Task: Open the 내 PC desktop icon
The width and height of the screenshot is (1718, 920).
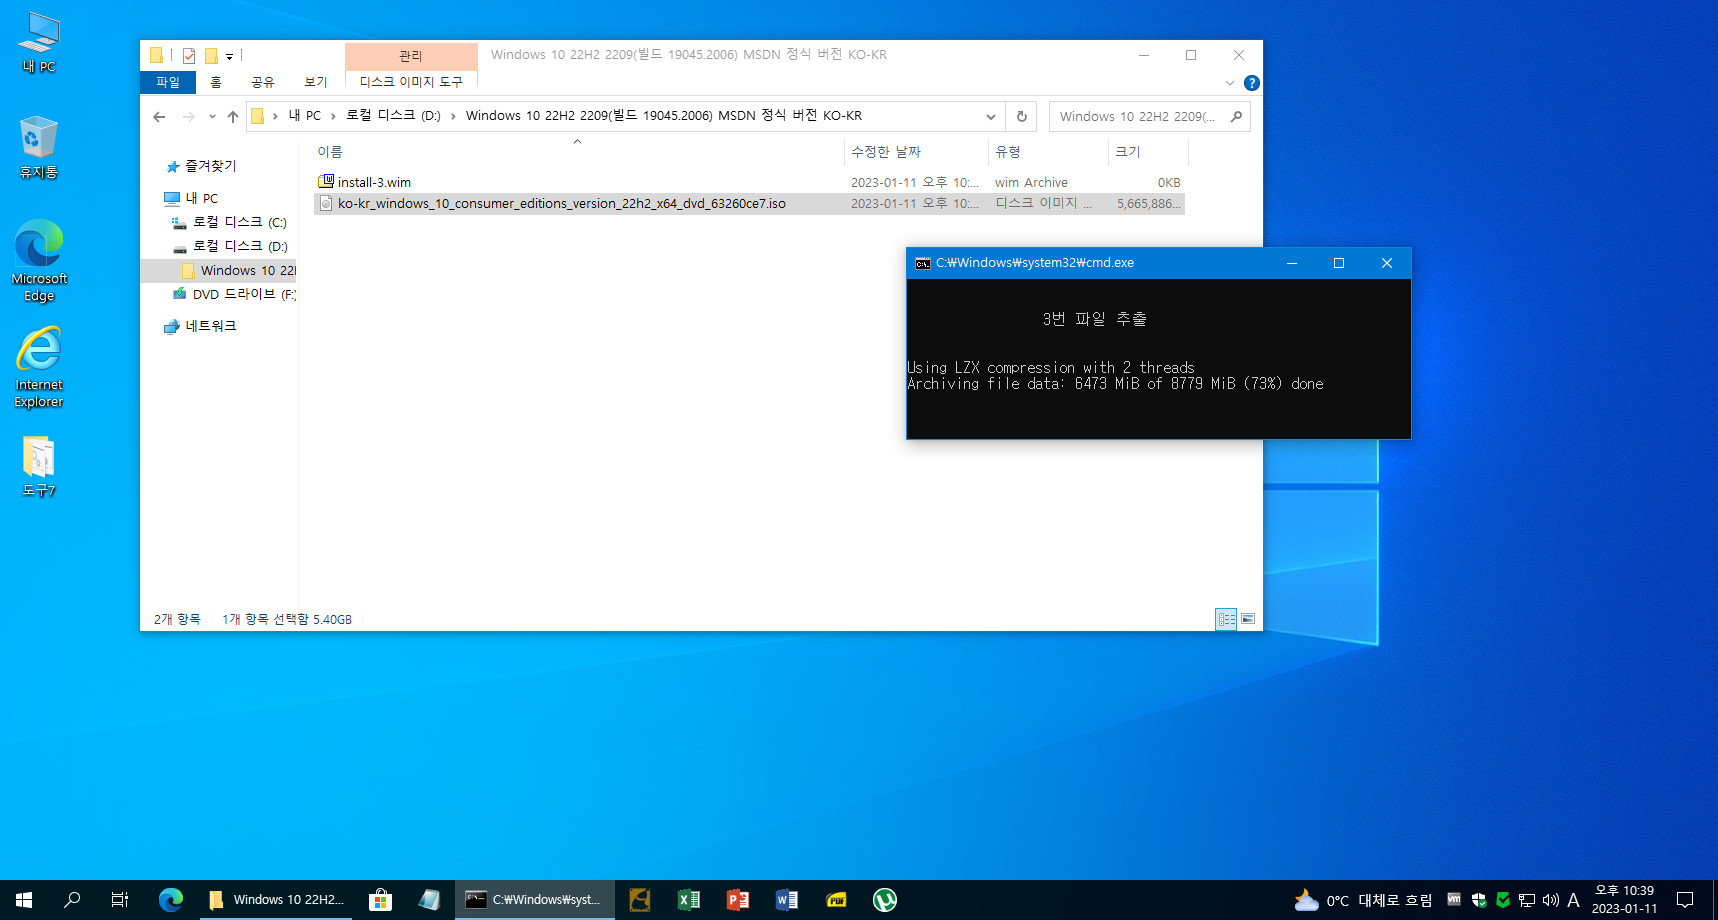Action: pyautogui.click(x=39, y=42)
